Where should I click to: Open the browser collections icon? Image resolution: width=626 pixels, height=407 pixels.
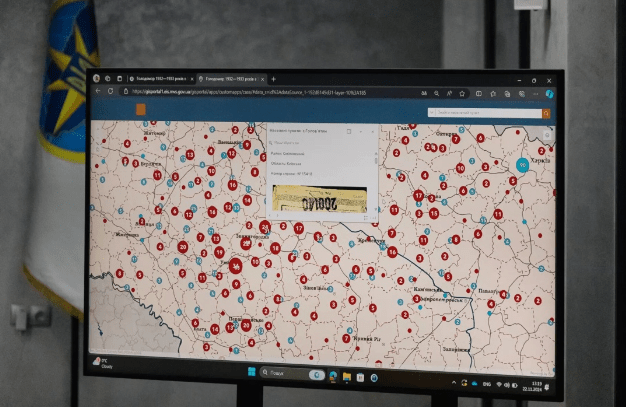(x=507, y=94)
